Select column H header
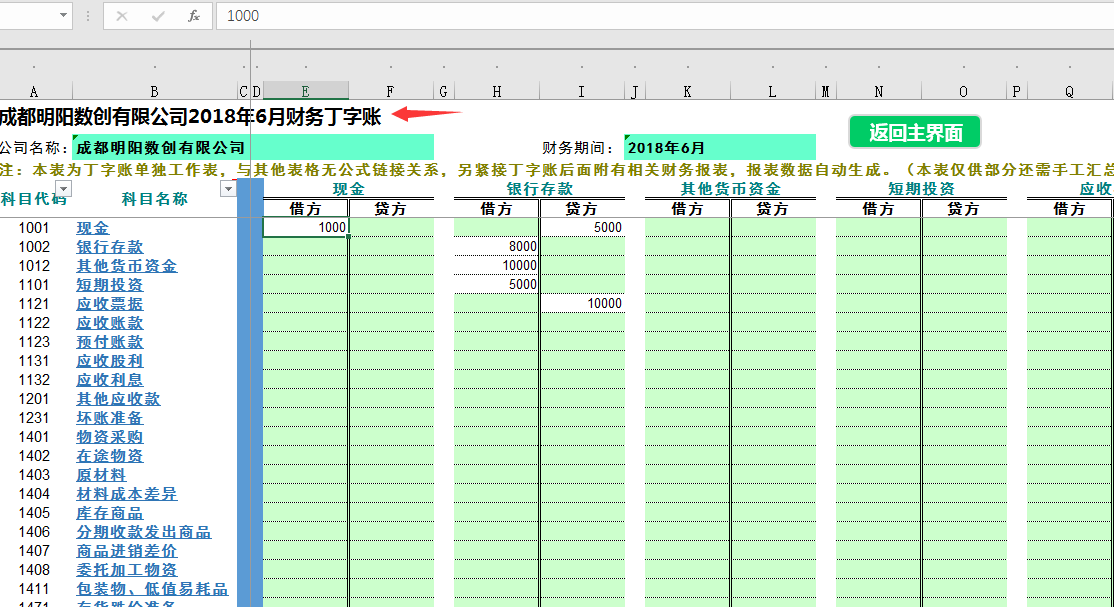Screen dimensions: 1114x607 (x=497, y=92)
